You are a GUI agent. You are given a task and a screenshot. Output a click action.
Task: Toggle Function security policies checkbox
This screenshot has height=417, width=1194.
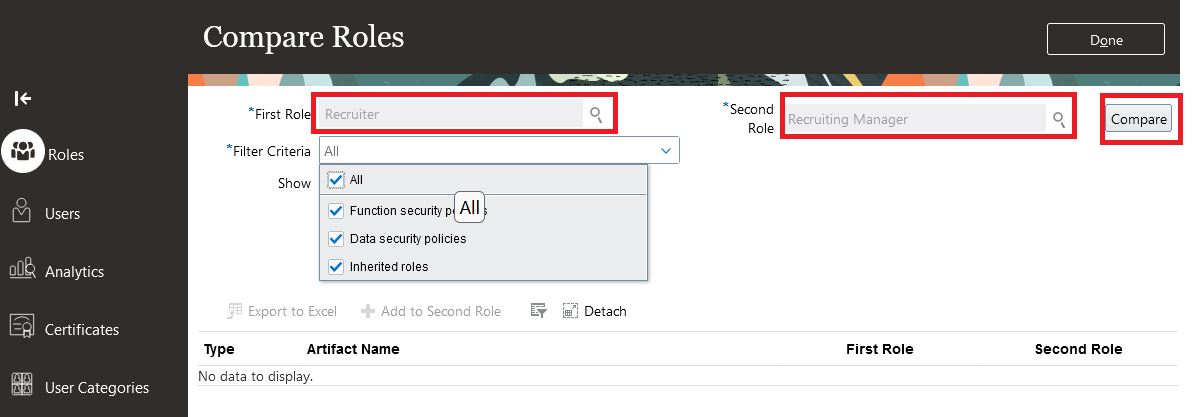(336, 211)
